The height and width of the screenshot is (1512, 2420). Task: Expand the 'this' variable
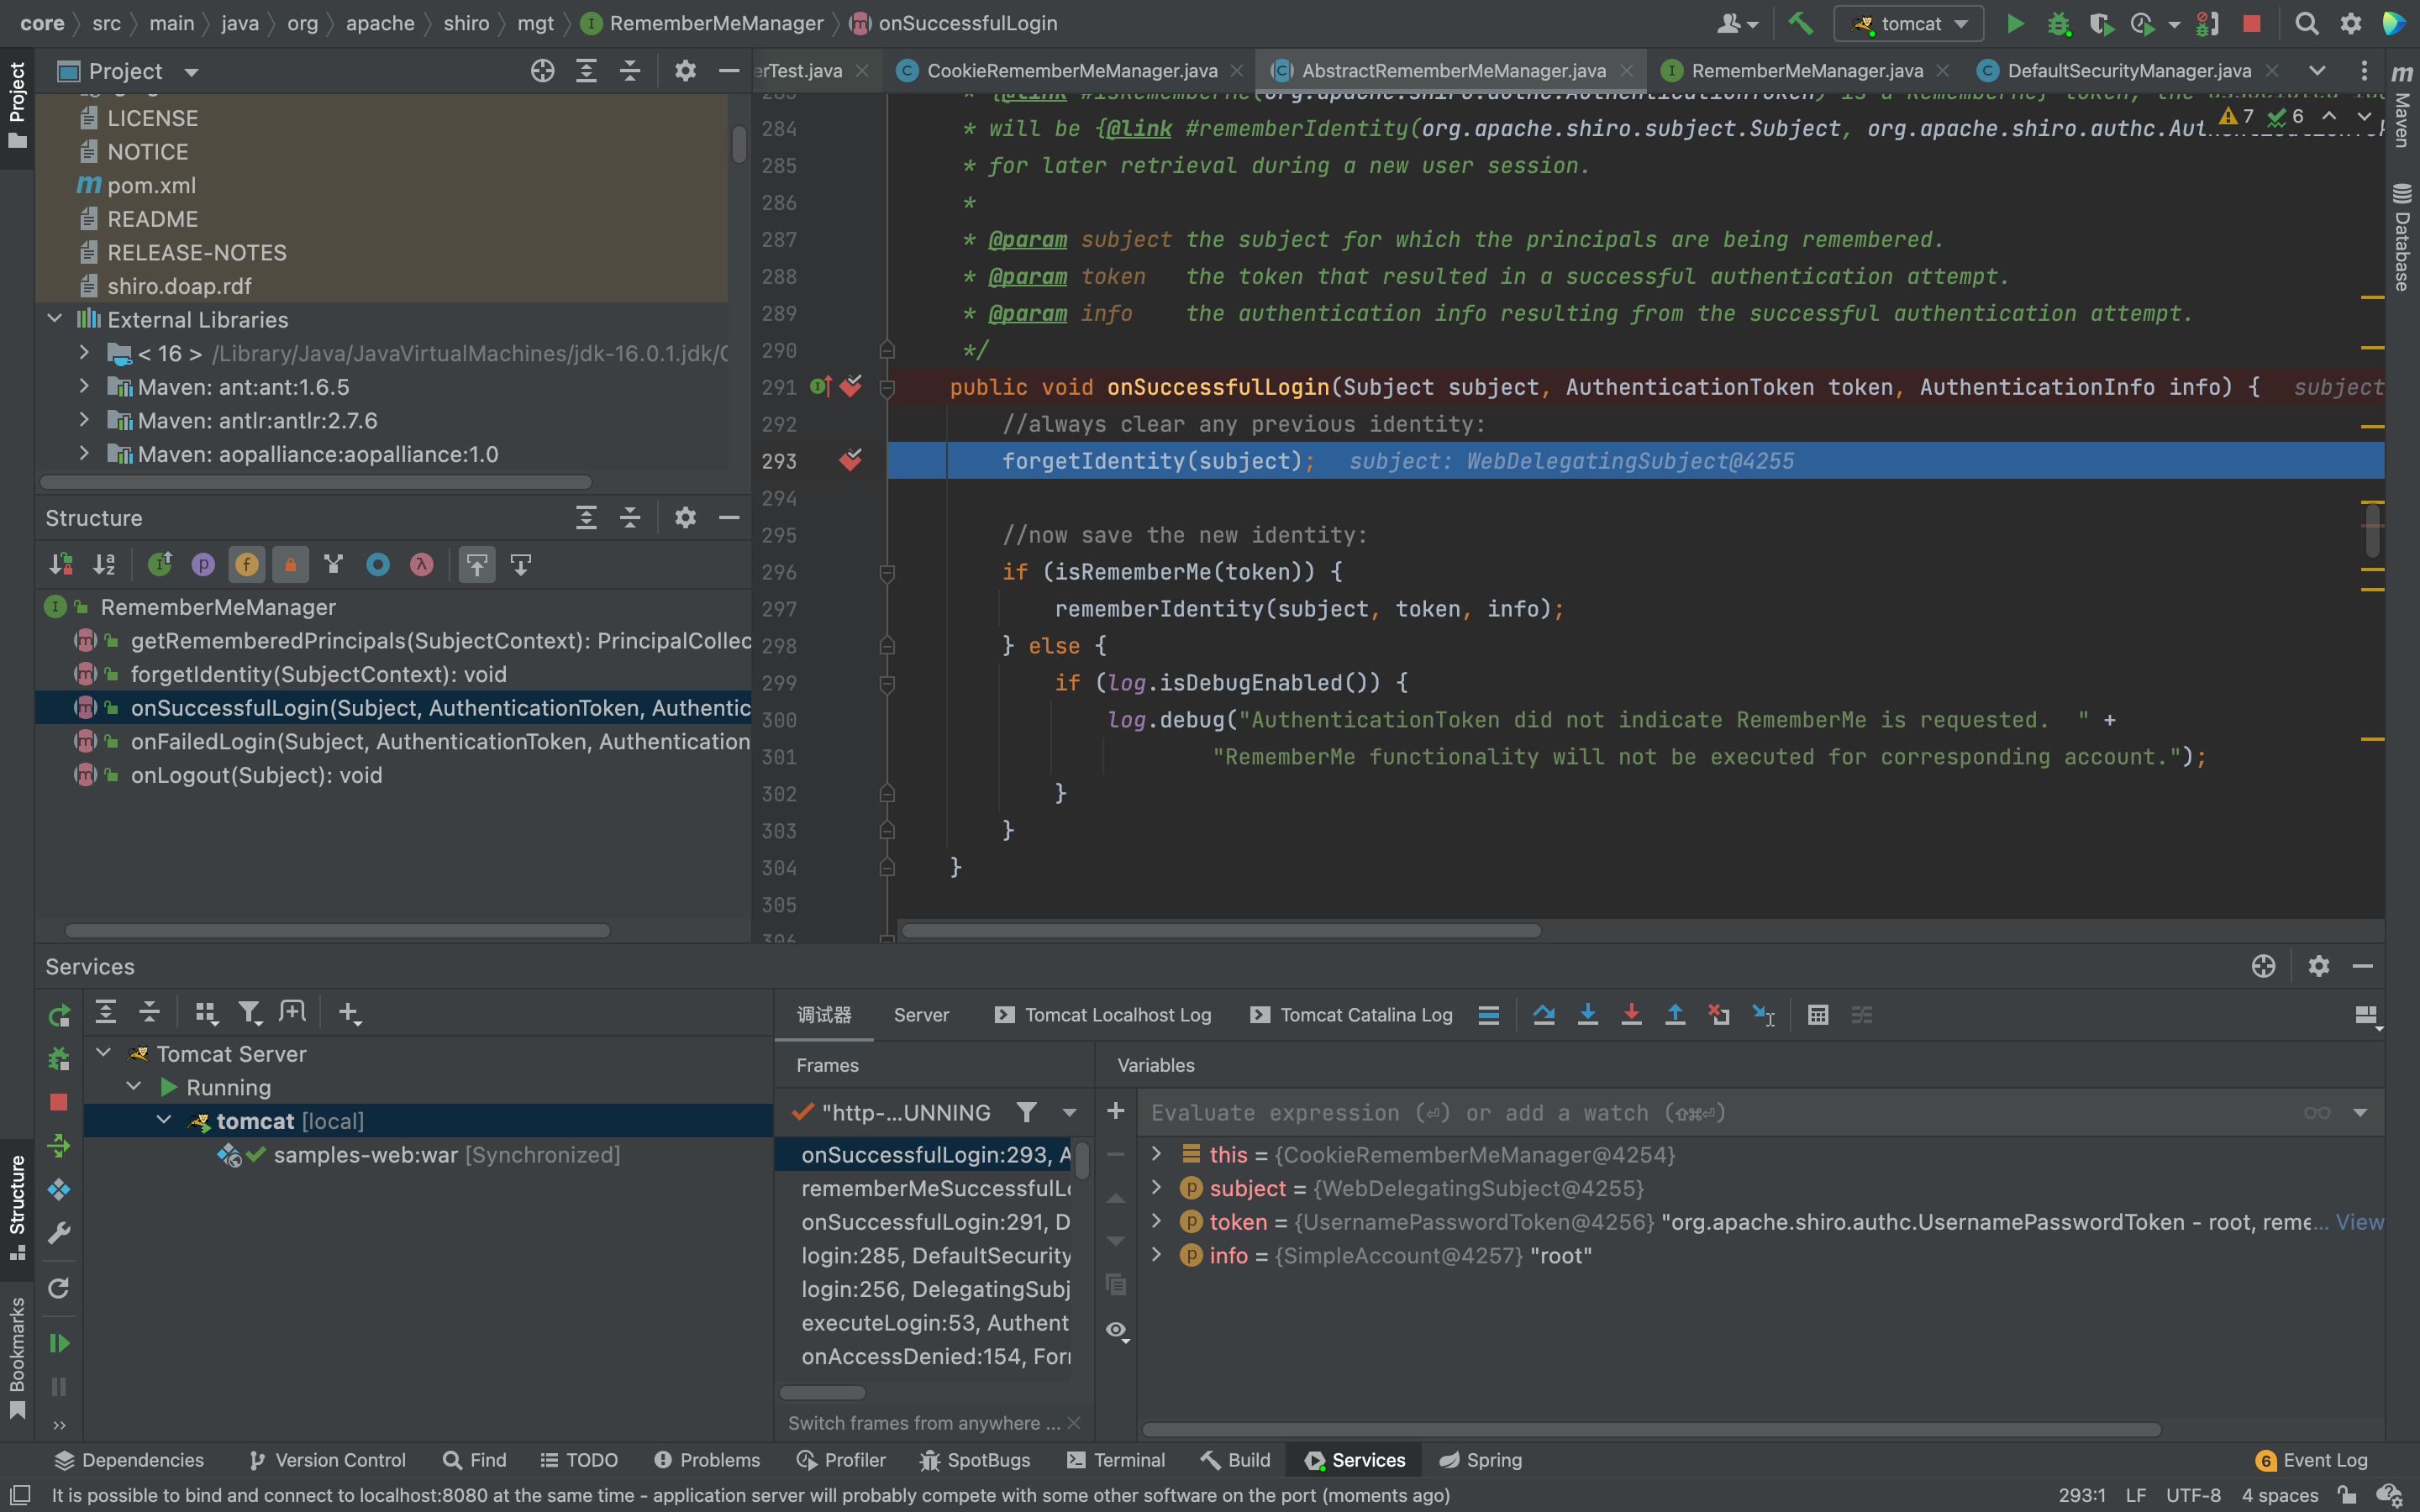1157,1154
